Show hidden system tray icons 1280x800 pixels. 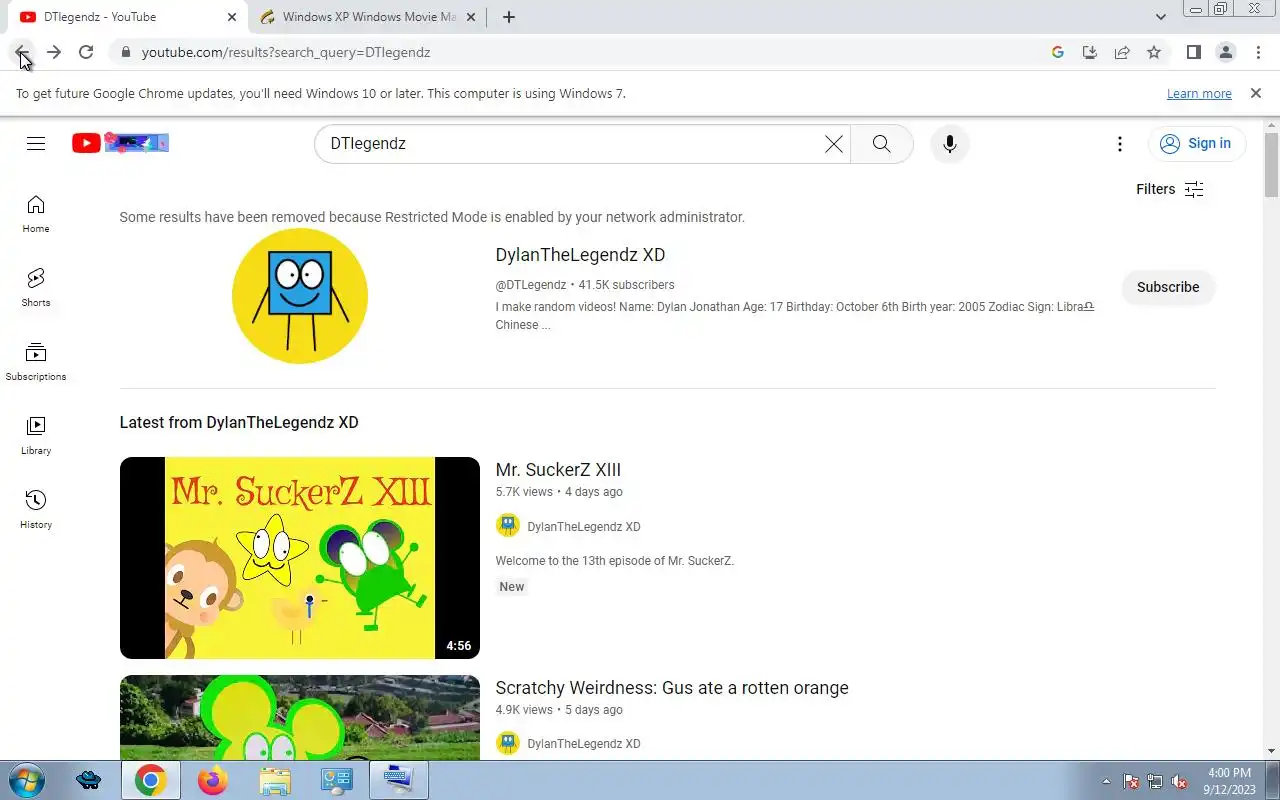(1106, 781)
